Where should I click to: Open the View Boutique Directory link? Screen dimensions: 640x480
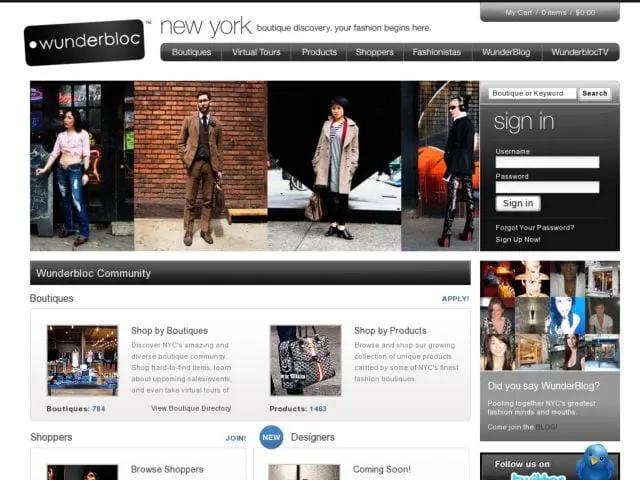tap(191, 408)
